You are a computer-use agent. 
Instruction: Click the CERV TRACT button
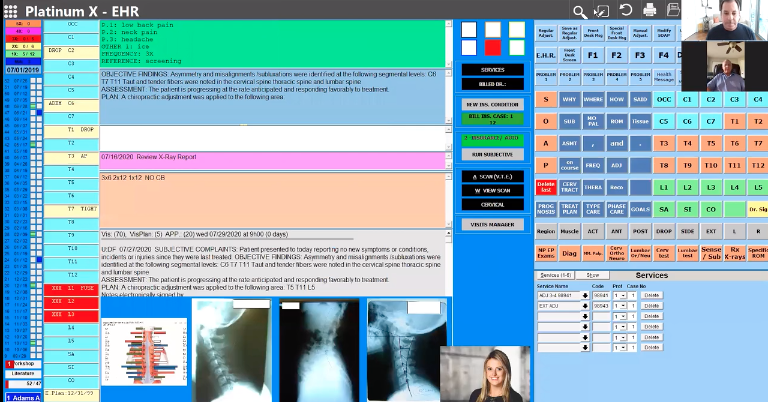(x=569, y=187)
